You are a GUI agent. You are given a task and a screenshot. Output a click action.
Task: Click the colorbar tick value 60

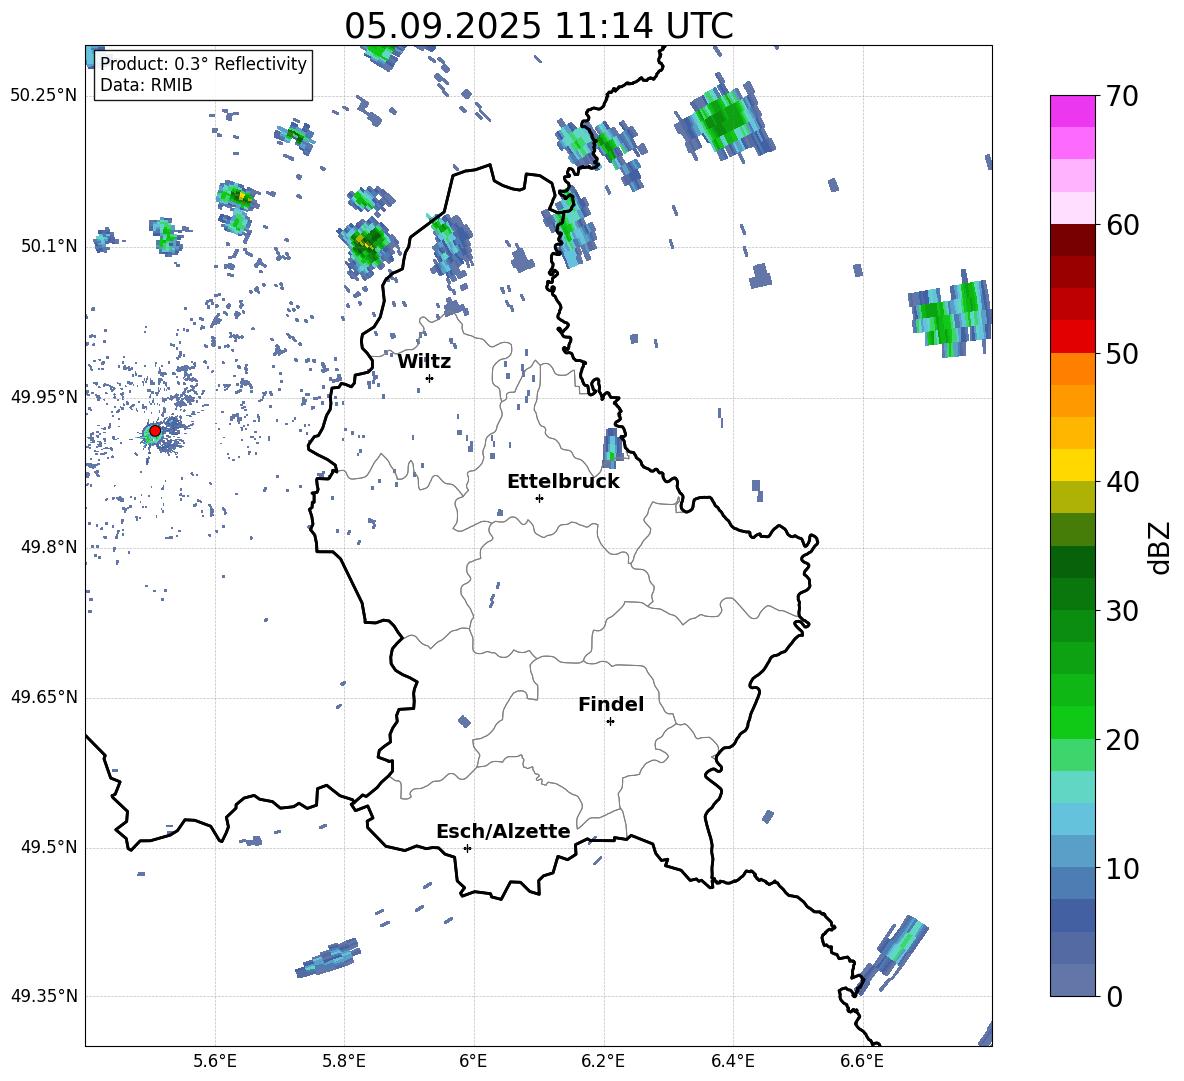coord(1122,225)
